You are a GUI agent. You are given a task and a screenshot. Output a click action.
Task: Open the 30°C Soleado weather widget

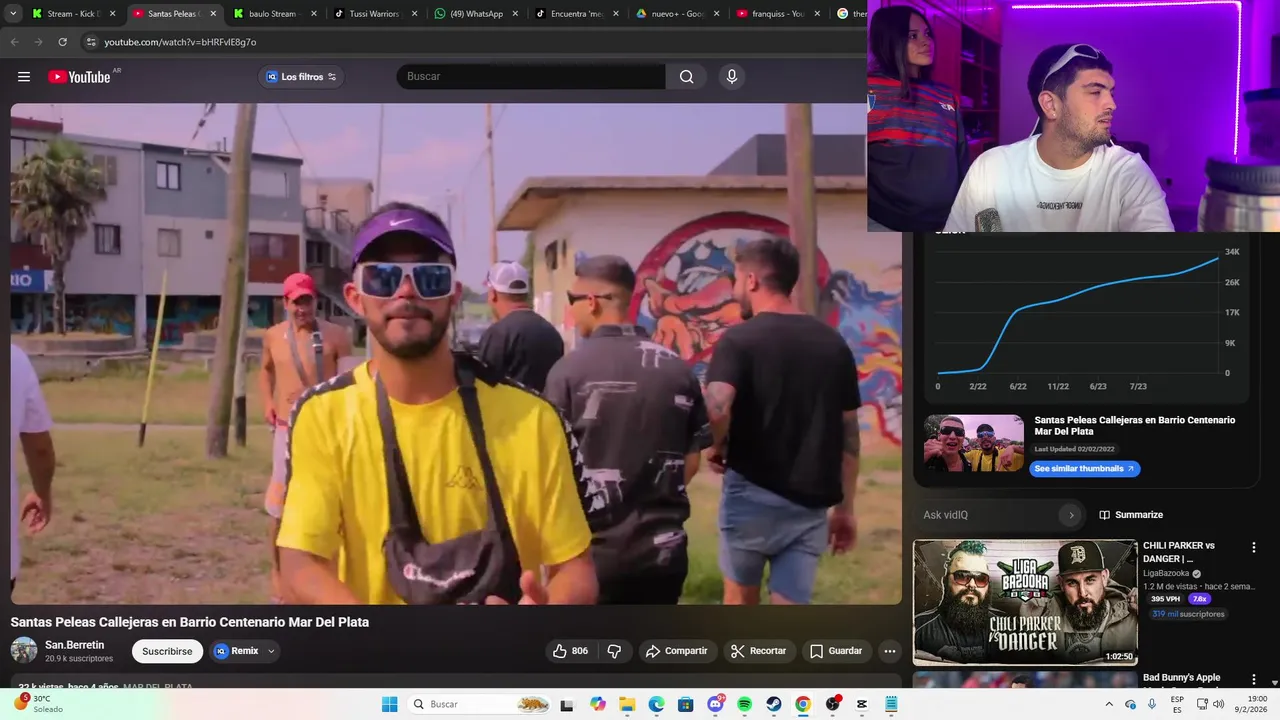pyautogui.click(x=38, y=704)
